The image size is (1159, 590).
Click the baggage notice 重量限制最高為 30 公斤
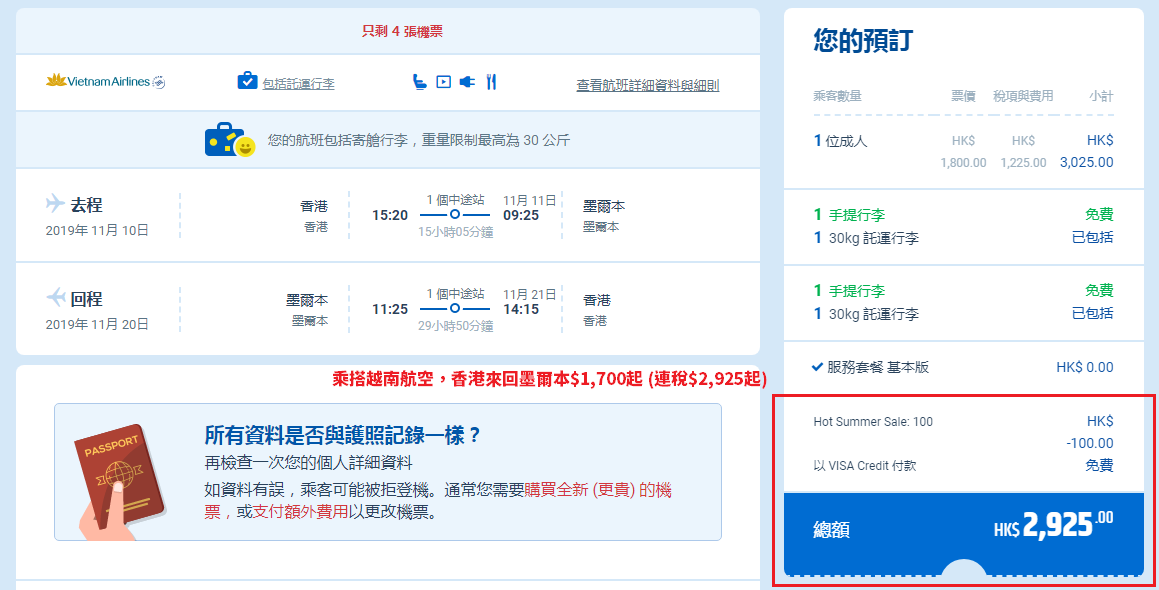[x=495, y=140]
